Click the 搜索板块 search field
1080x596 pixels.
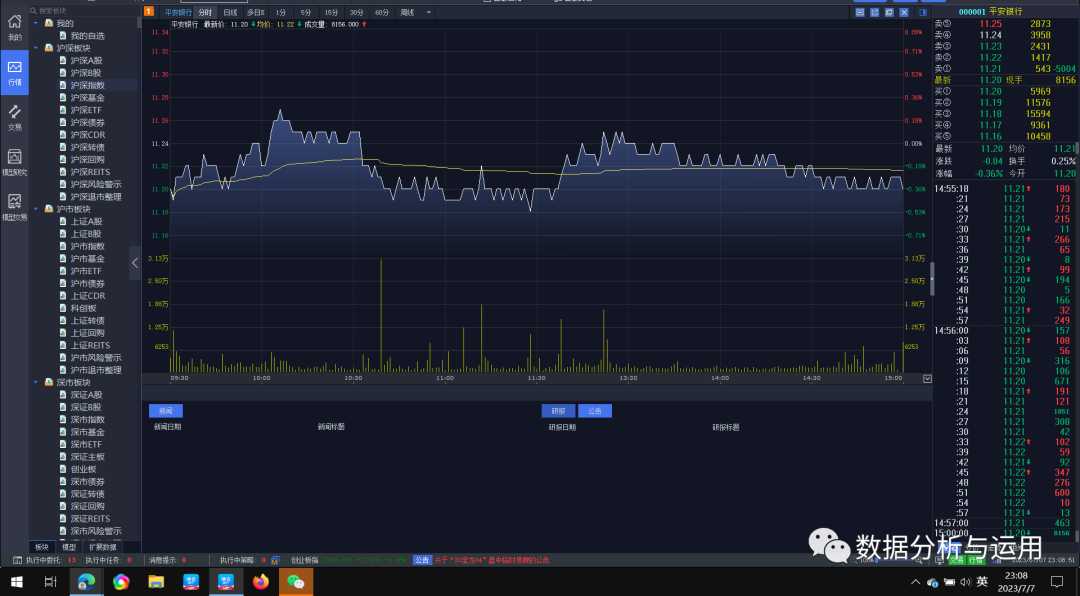pyautogui.click(x=86, y=10)
